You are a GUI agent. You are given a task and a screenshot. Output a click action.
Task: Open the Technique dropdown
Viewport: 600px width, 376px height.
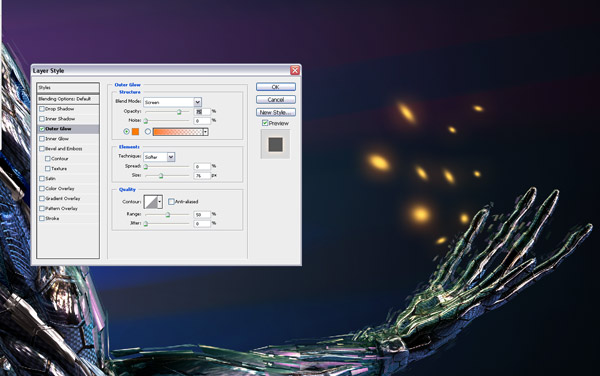point(159,157)
